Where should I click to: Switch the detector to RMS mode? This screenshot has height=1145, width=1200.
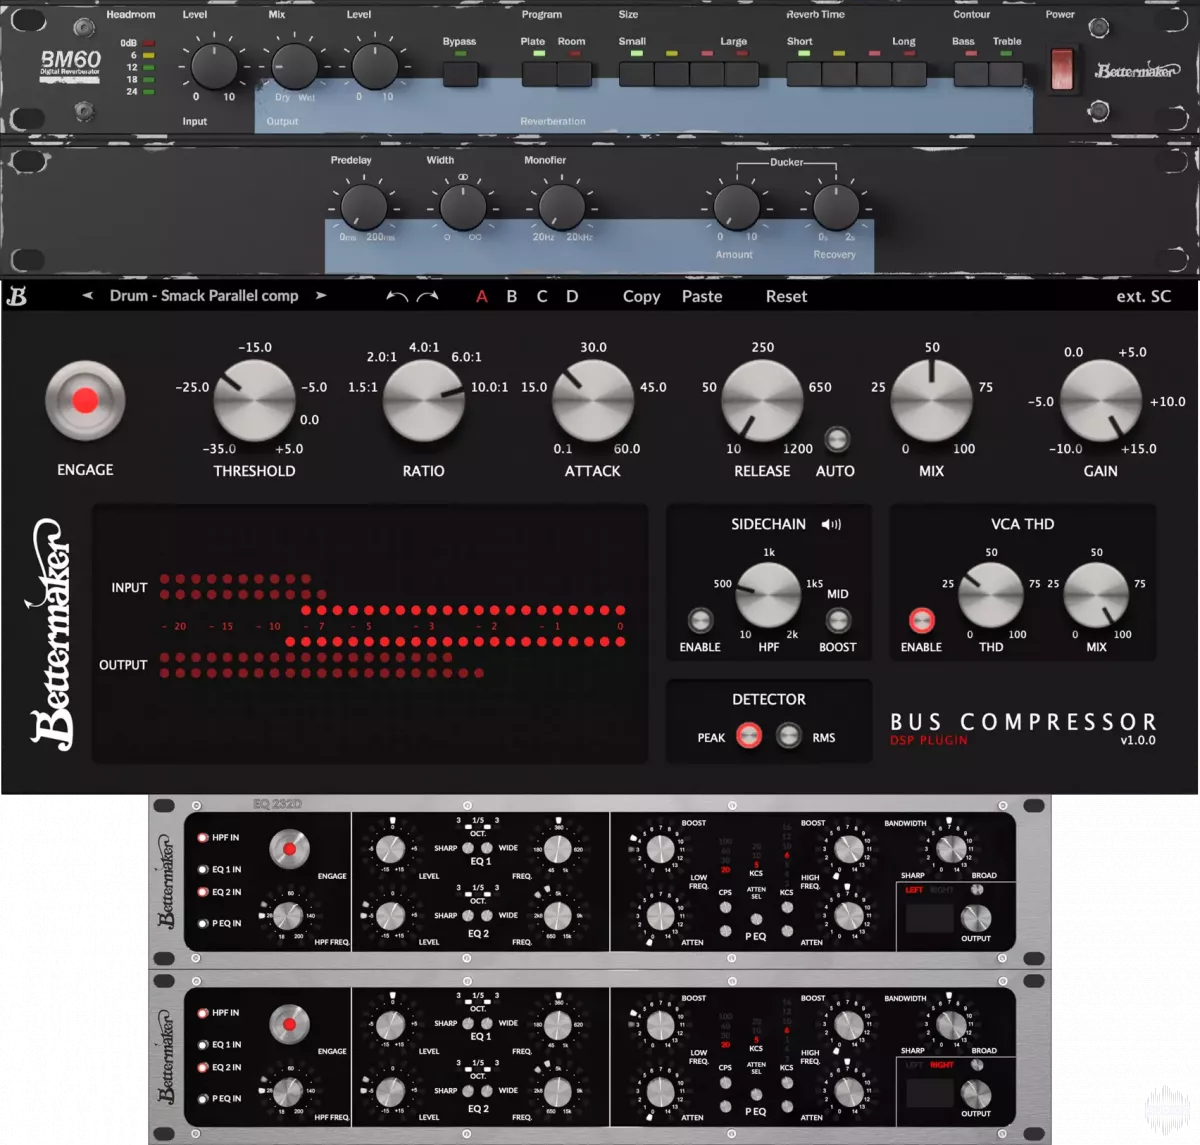point(790,735)
